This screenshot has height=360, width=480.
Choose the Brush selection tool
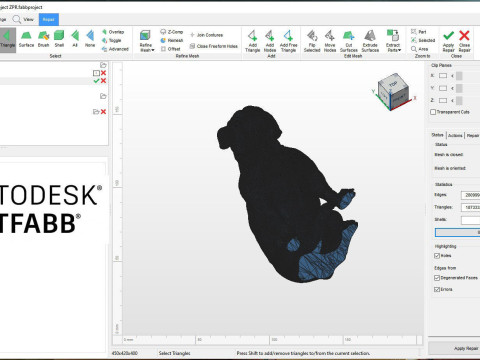click(x=43, y=39)
